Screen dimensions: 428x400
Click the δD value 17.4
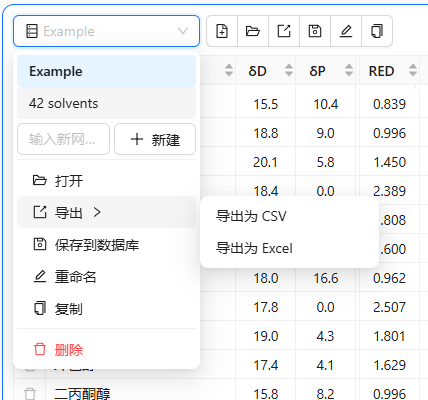[x=266, y=365]
